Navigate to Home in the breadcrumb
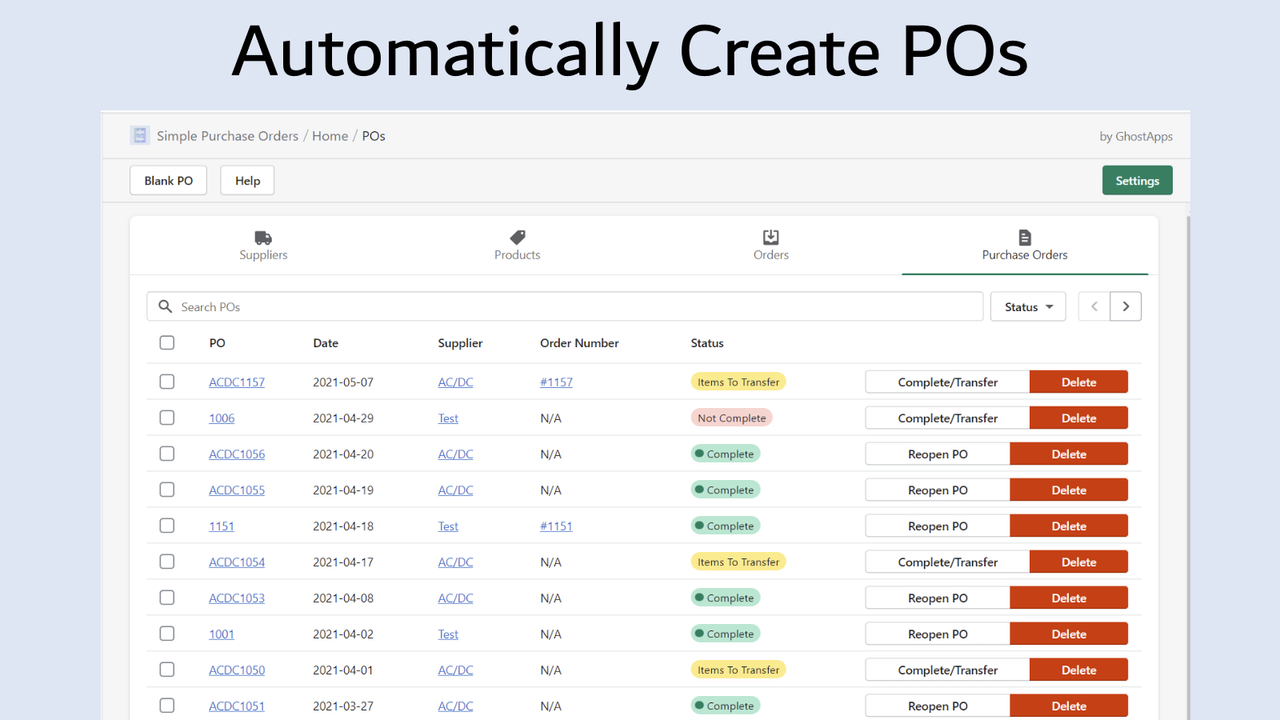The height and width of the screenshot is (720, 1280). [330, 136]
